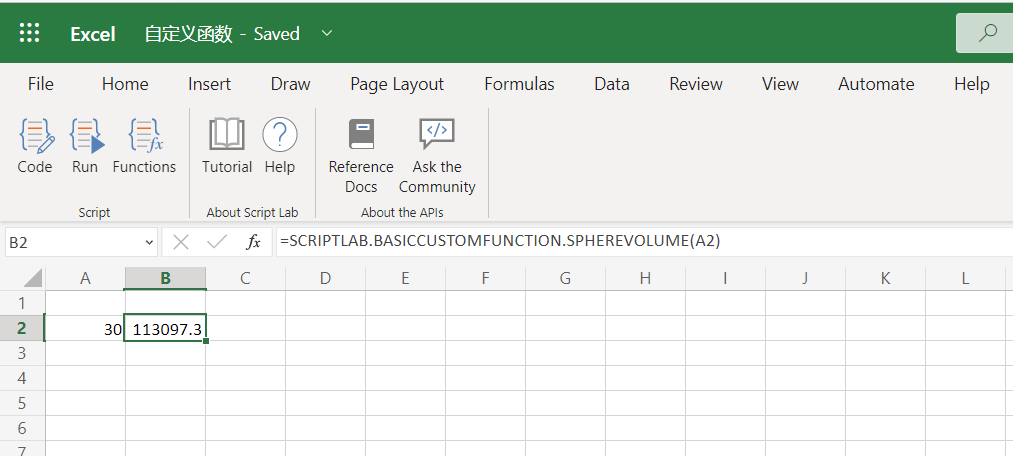Viewport: 1013px width, 456px height.
Task: Open the Script Lab Tutorial
Action: pyautogui.click(x=227, y=146)
